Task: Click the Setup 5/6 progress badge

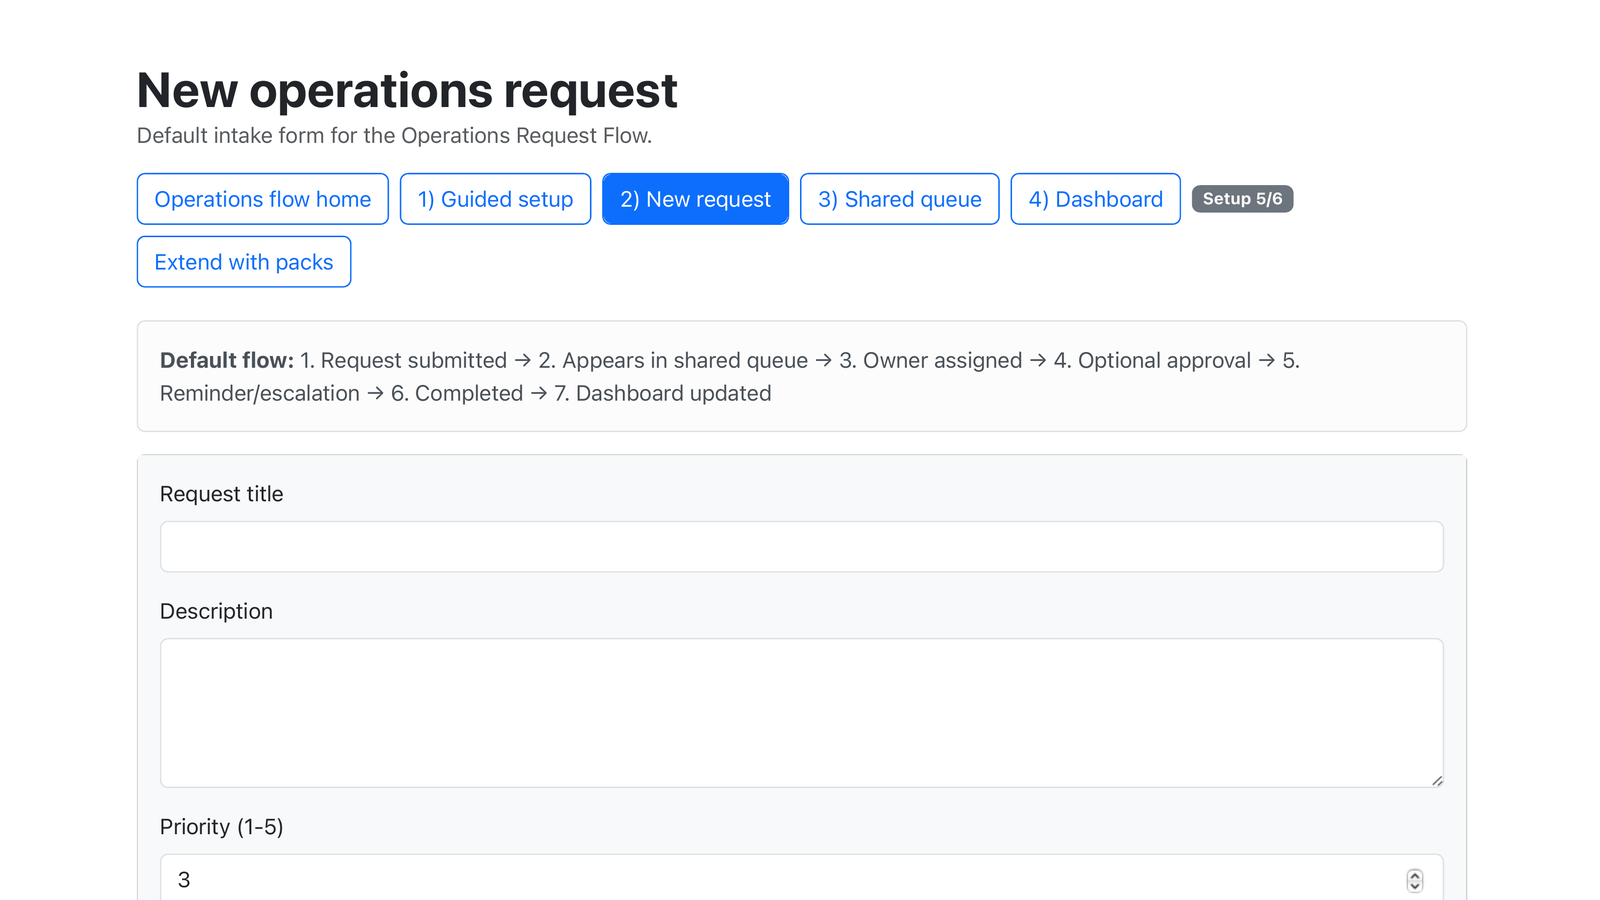Action: 1242,198
